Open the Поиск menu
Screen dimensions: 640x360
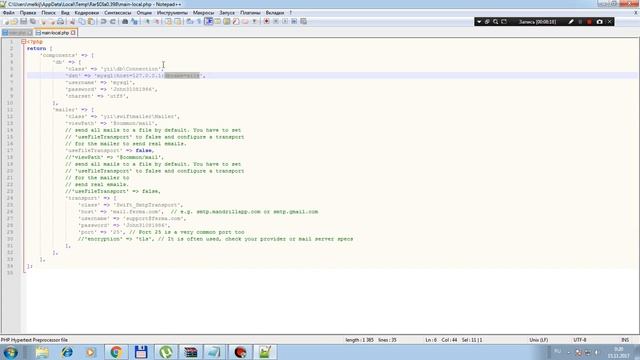(x=48, y=13)
